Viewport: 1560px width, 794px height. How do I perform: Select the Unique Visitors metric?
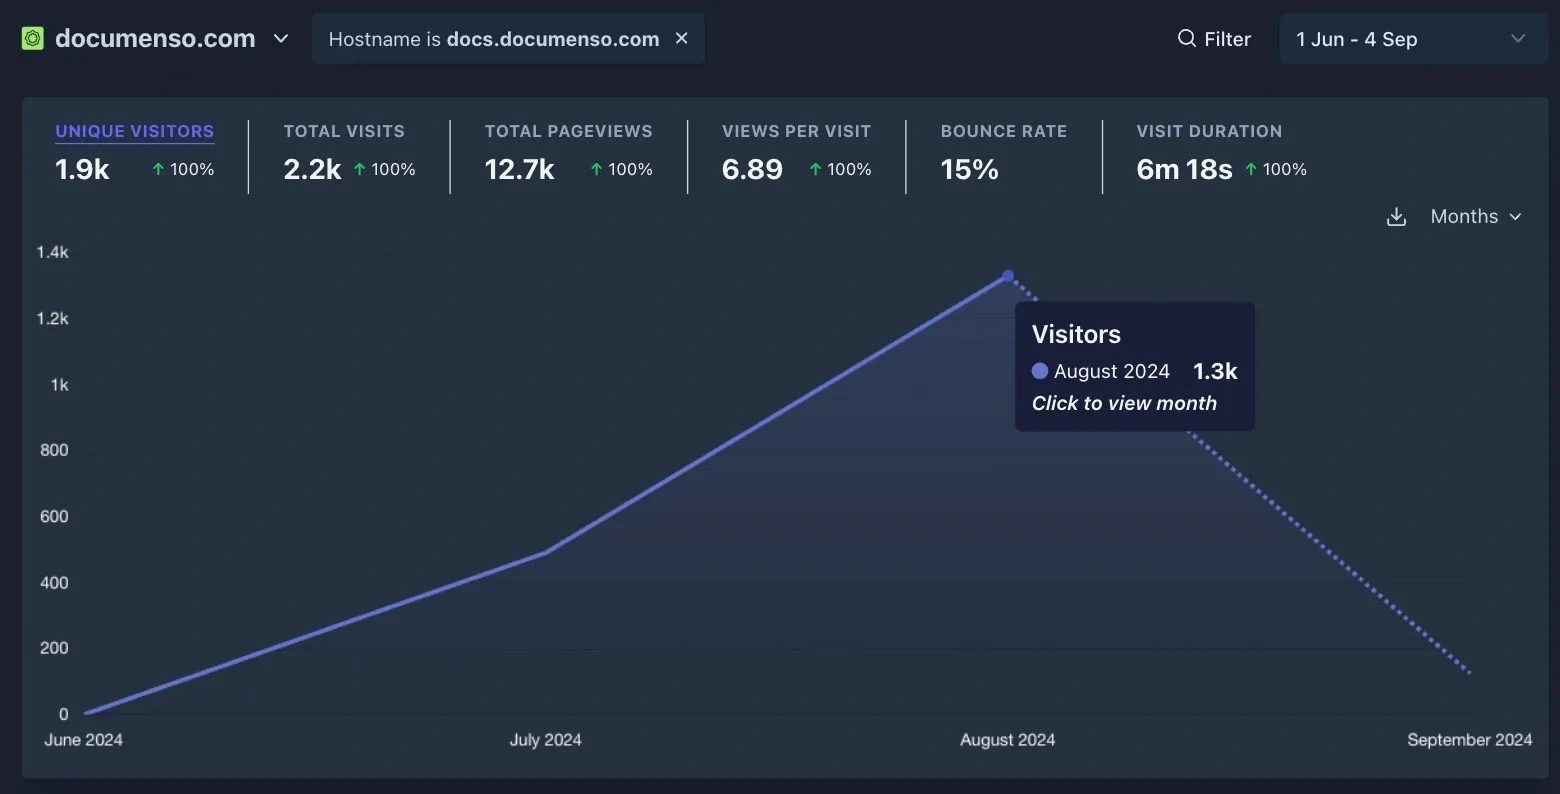(135, 131)
